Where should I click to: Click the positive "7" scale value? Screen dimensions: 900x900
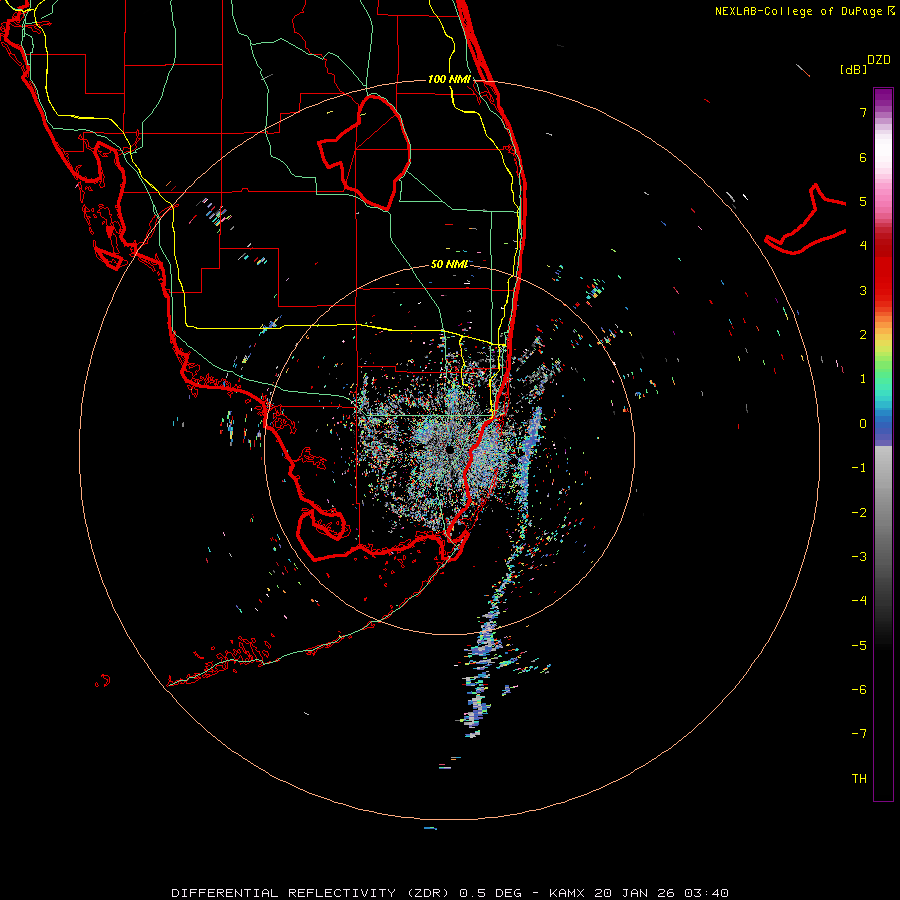pos(863,112)
